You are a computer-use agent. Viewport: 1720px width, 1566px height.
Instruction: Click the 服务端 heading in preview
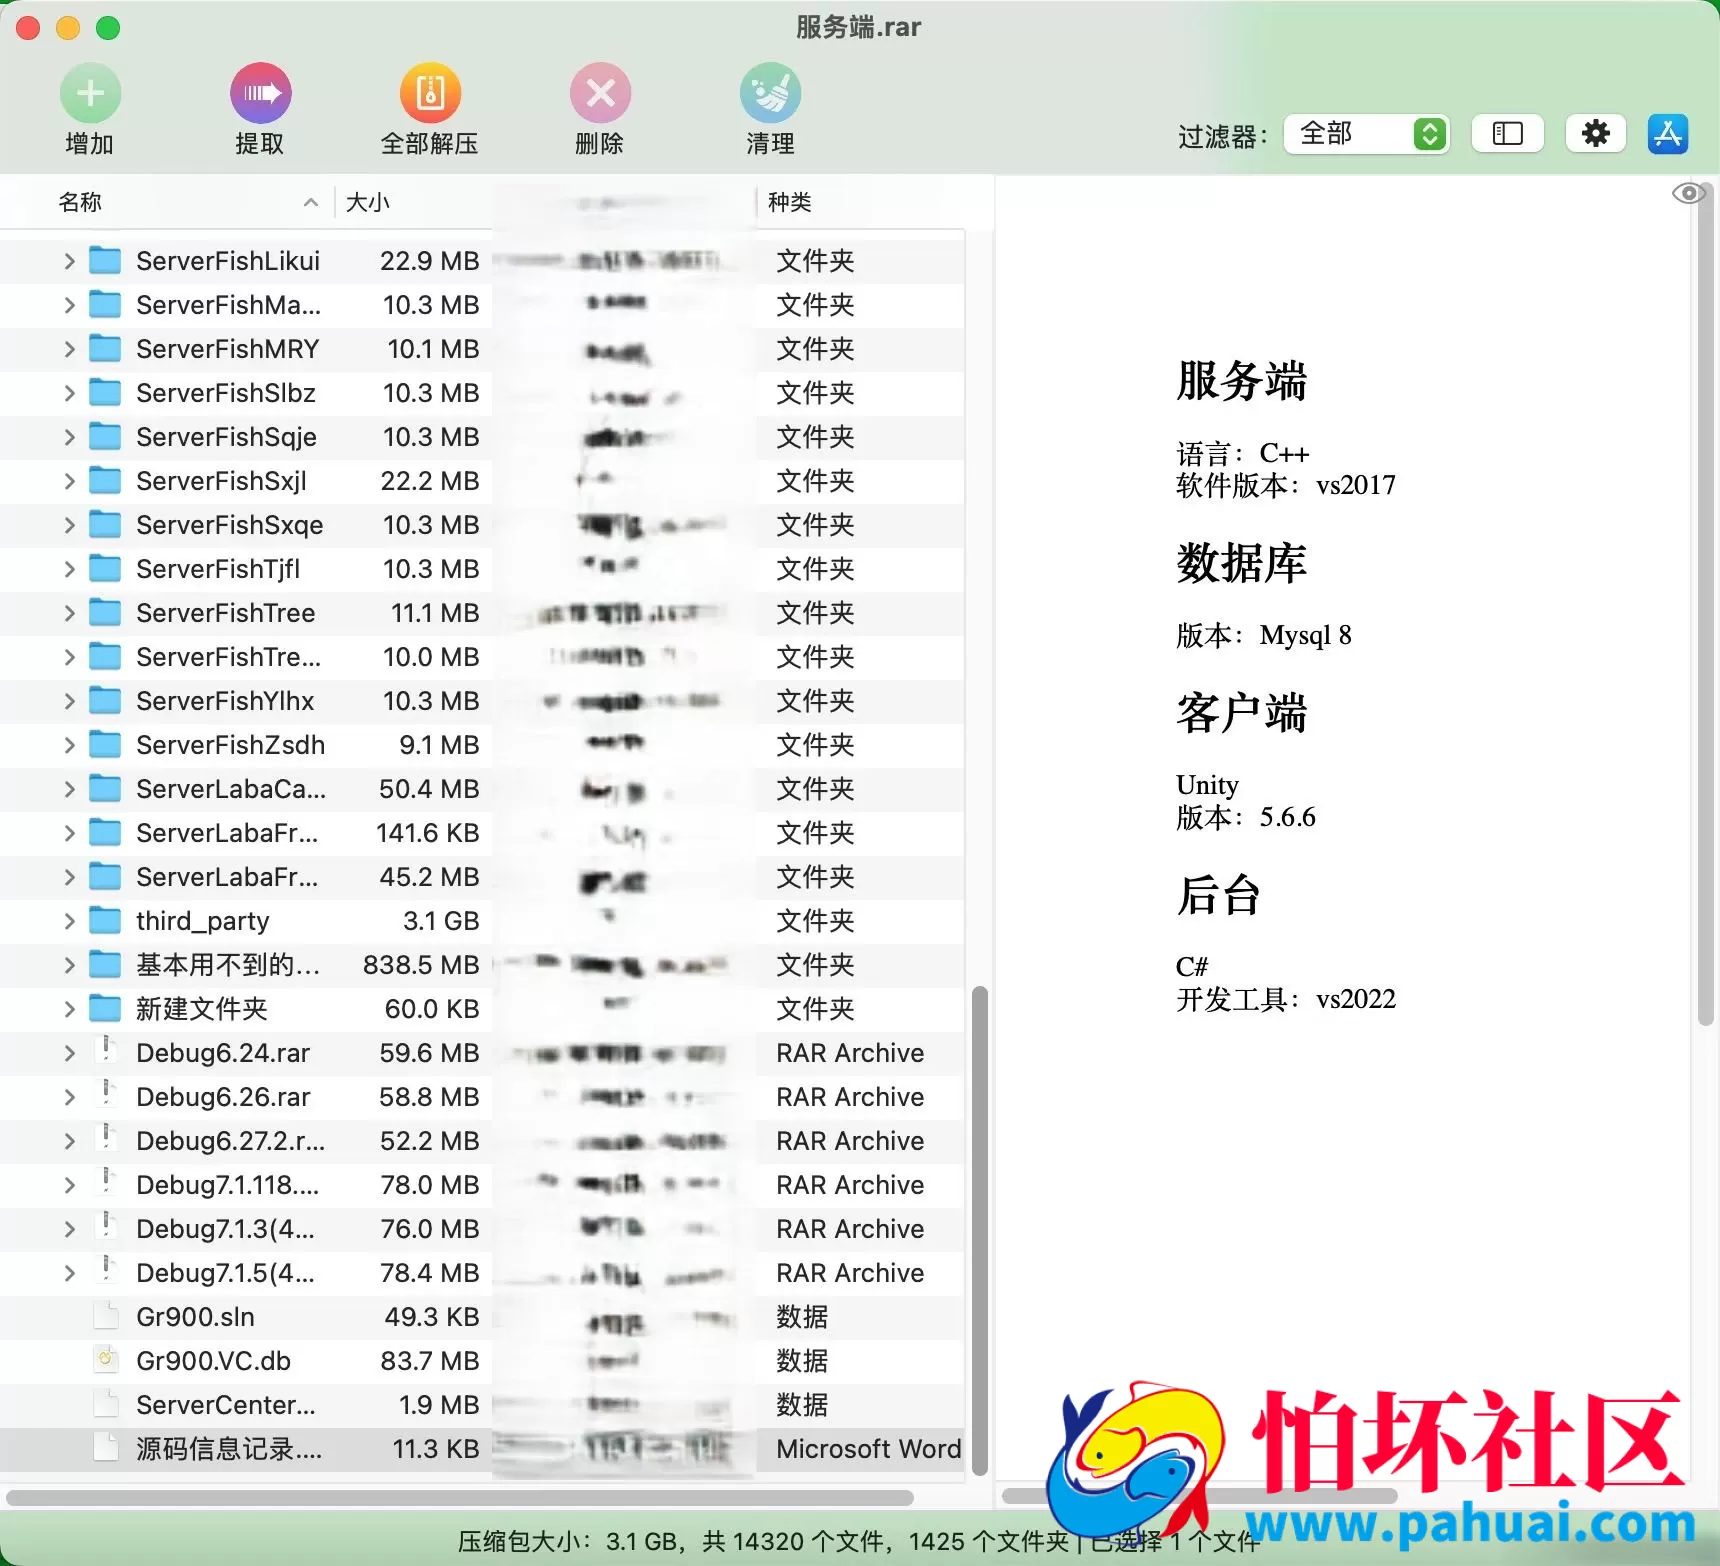(1242, 381)
